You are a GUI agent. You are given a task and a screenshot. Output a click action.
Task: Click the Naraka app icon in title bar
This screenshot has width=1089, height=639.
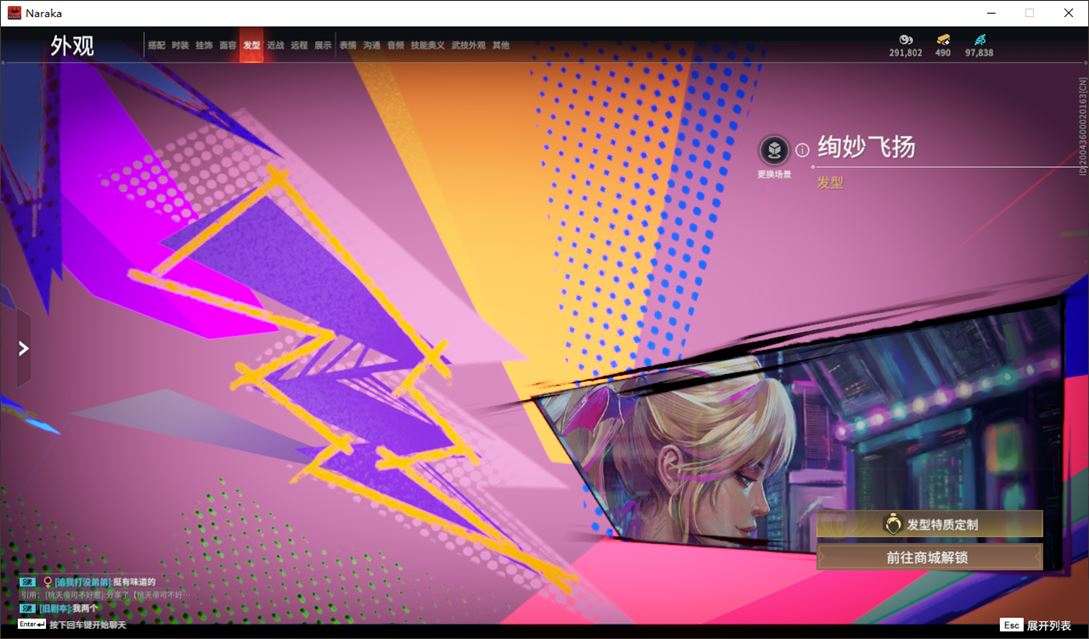pos(14,13)
